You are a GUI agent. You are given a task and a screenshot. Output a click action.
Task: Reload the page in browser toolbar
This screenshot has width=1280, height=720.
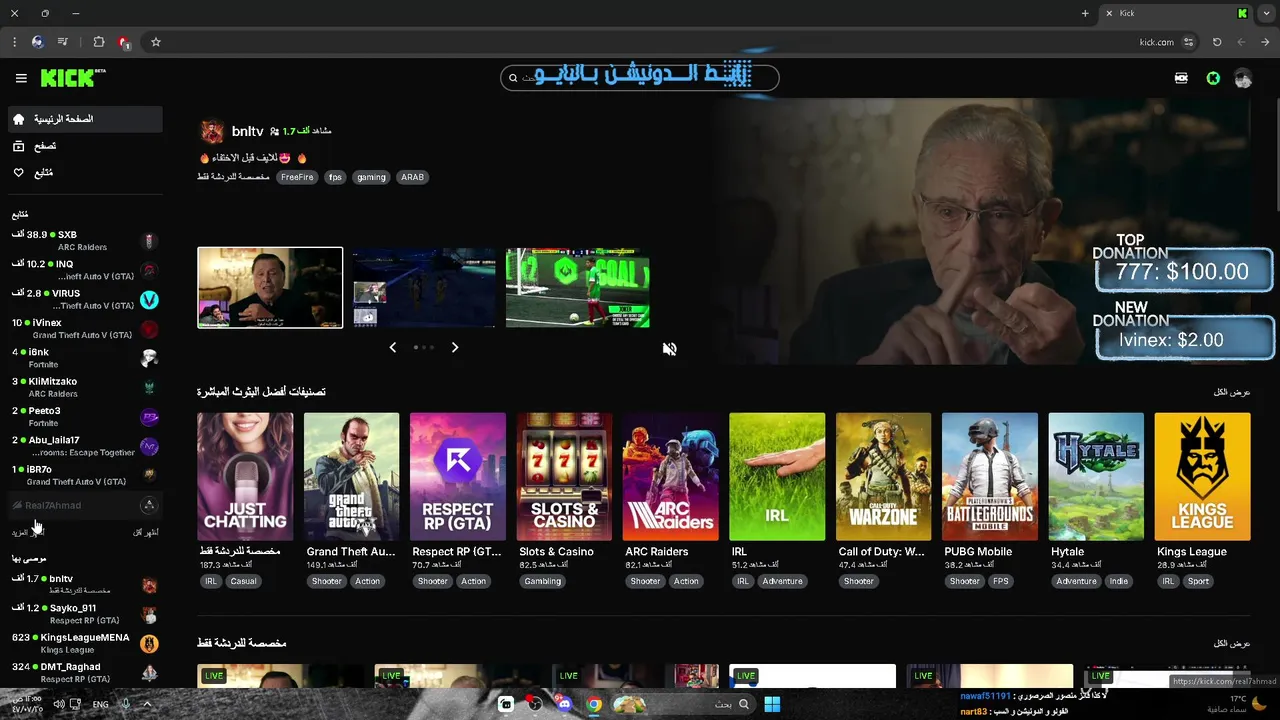[1217, 42]
